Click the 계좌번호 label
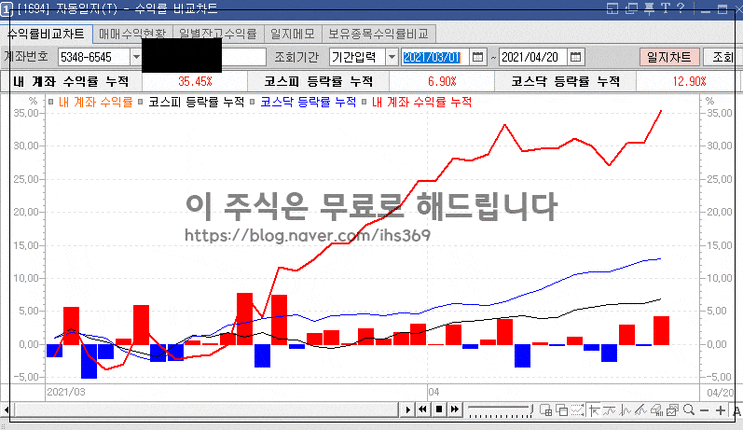The height and width of the screenshot is (430, 743). tap(26, 56)
